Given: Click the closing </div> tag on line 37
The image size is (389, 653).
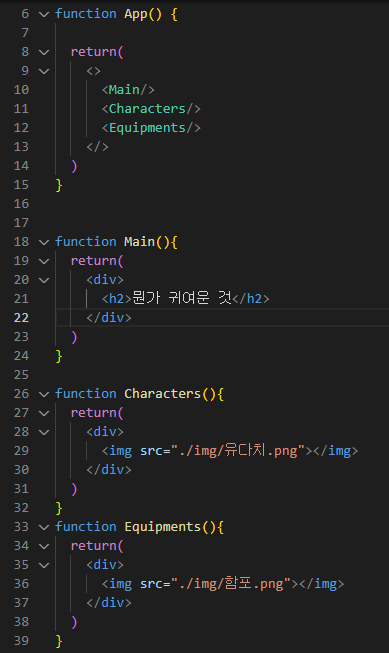Looking at the screenshot, I should (x=109, y=603).
